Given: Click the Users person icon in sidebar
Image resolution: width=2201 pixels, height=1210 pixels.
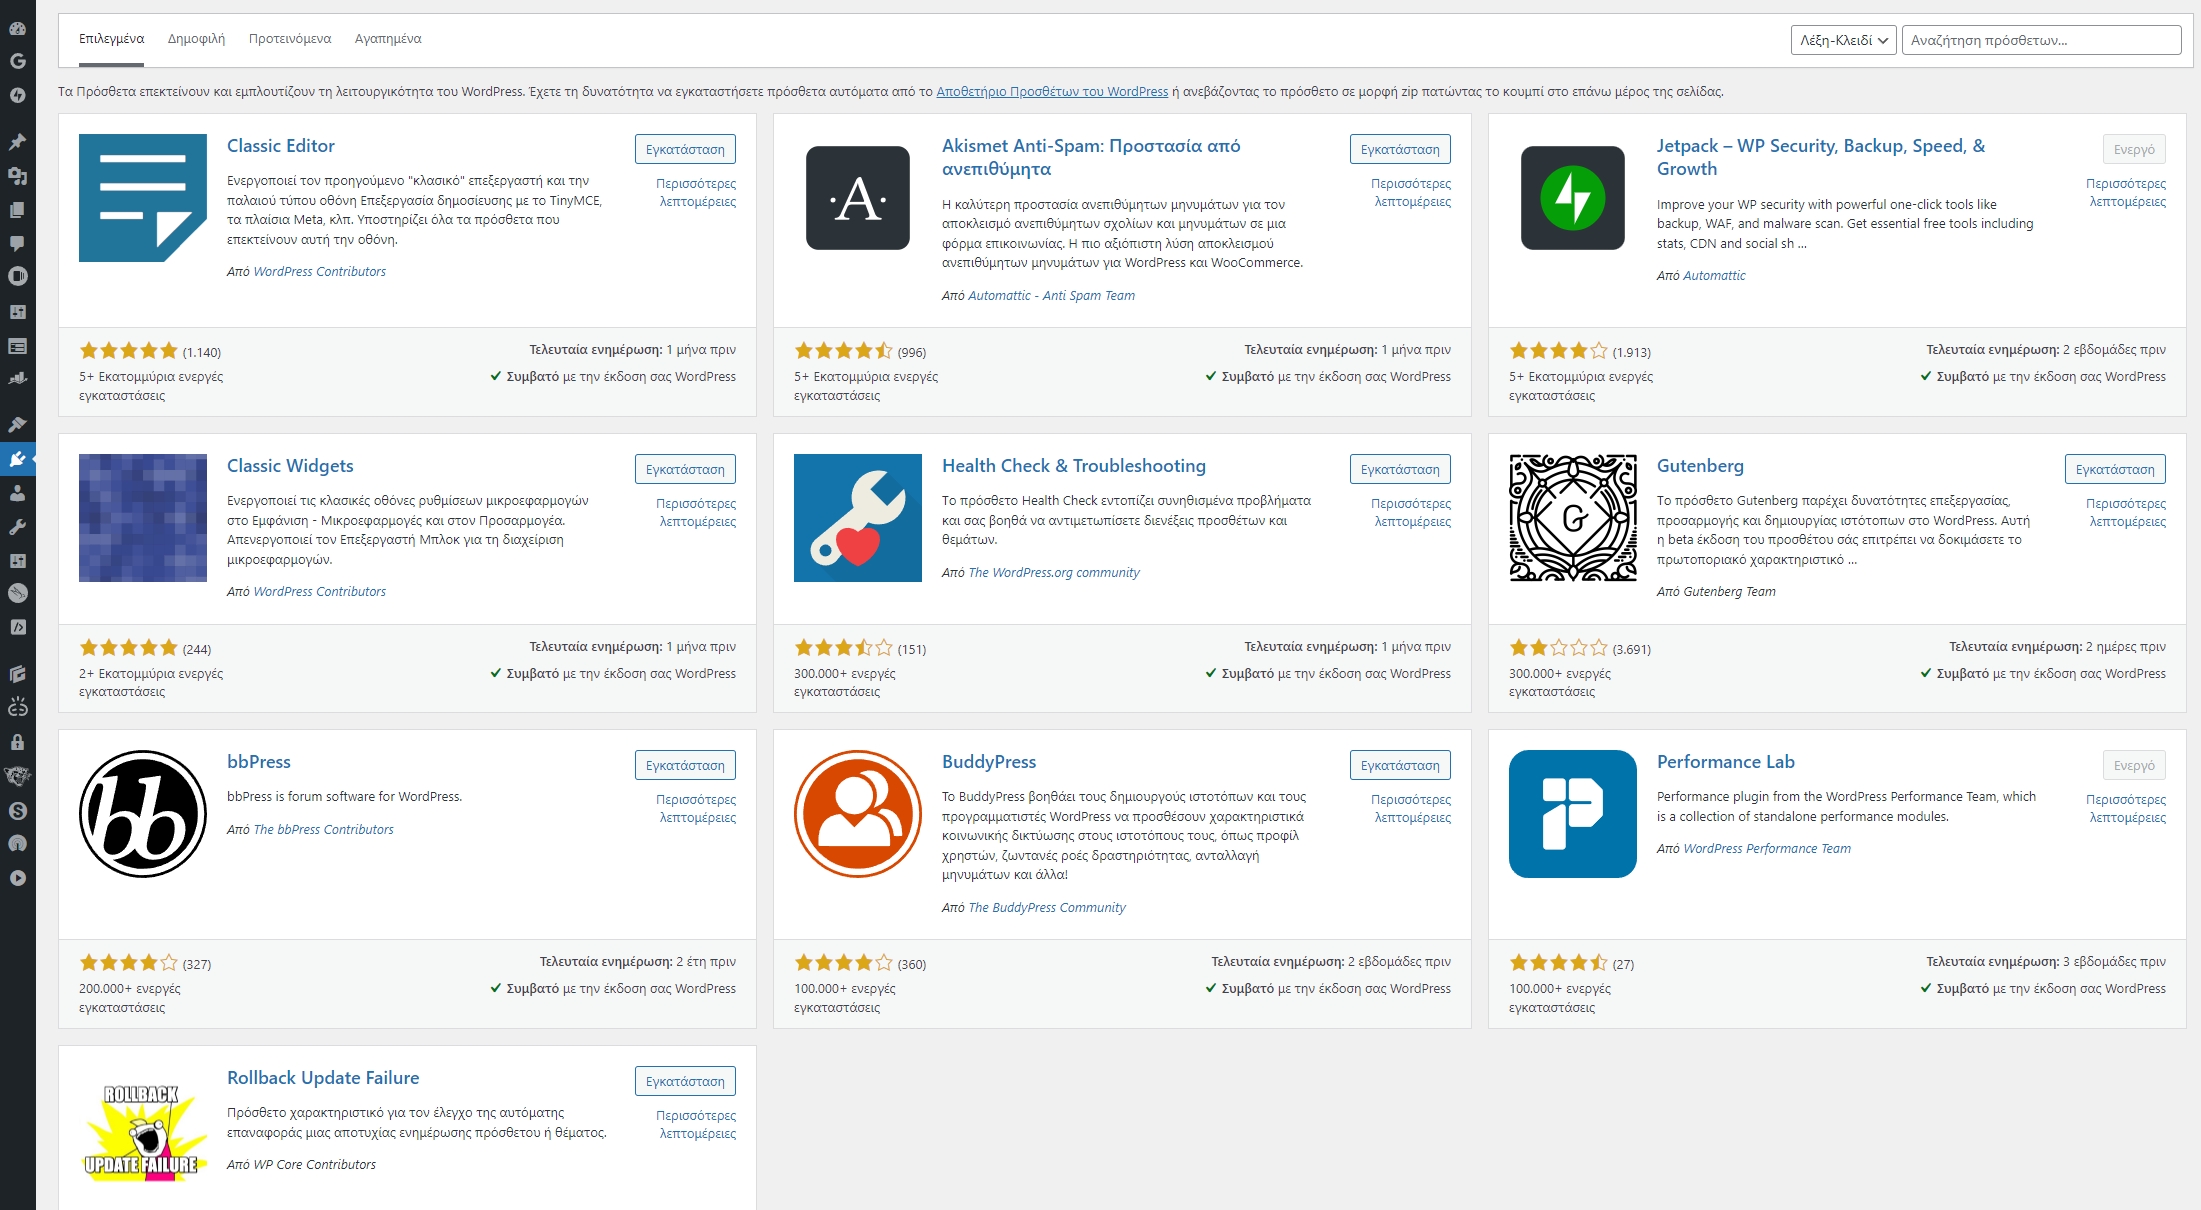Looking at the screenshot, I should pyautogui.click(x=17, y=493).
